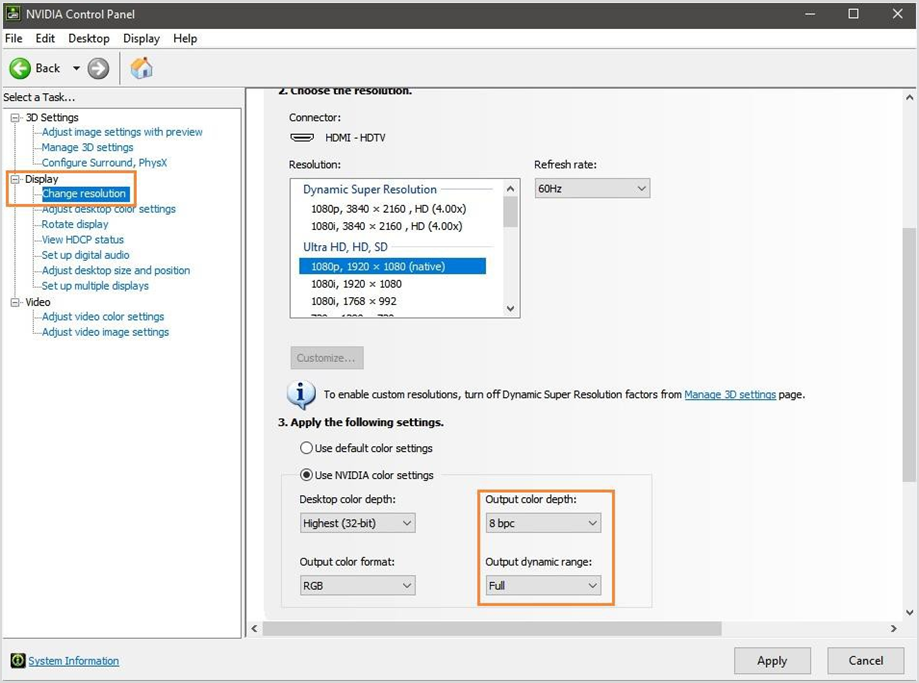Click the HDMI connector icon
The height and width of the screenshot is (683, 919).
pyautogui.click(x=302, y=138)
